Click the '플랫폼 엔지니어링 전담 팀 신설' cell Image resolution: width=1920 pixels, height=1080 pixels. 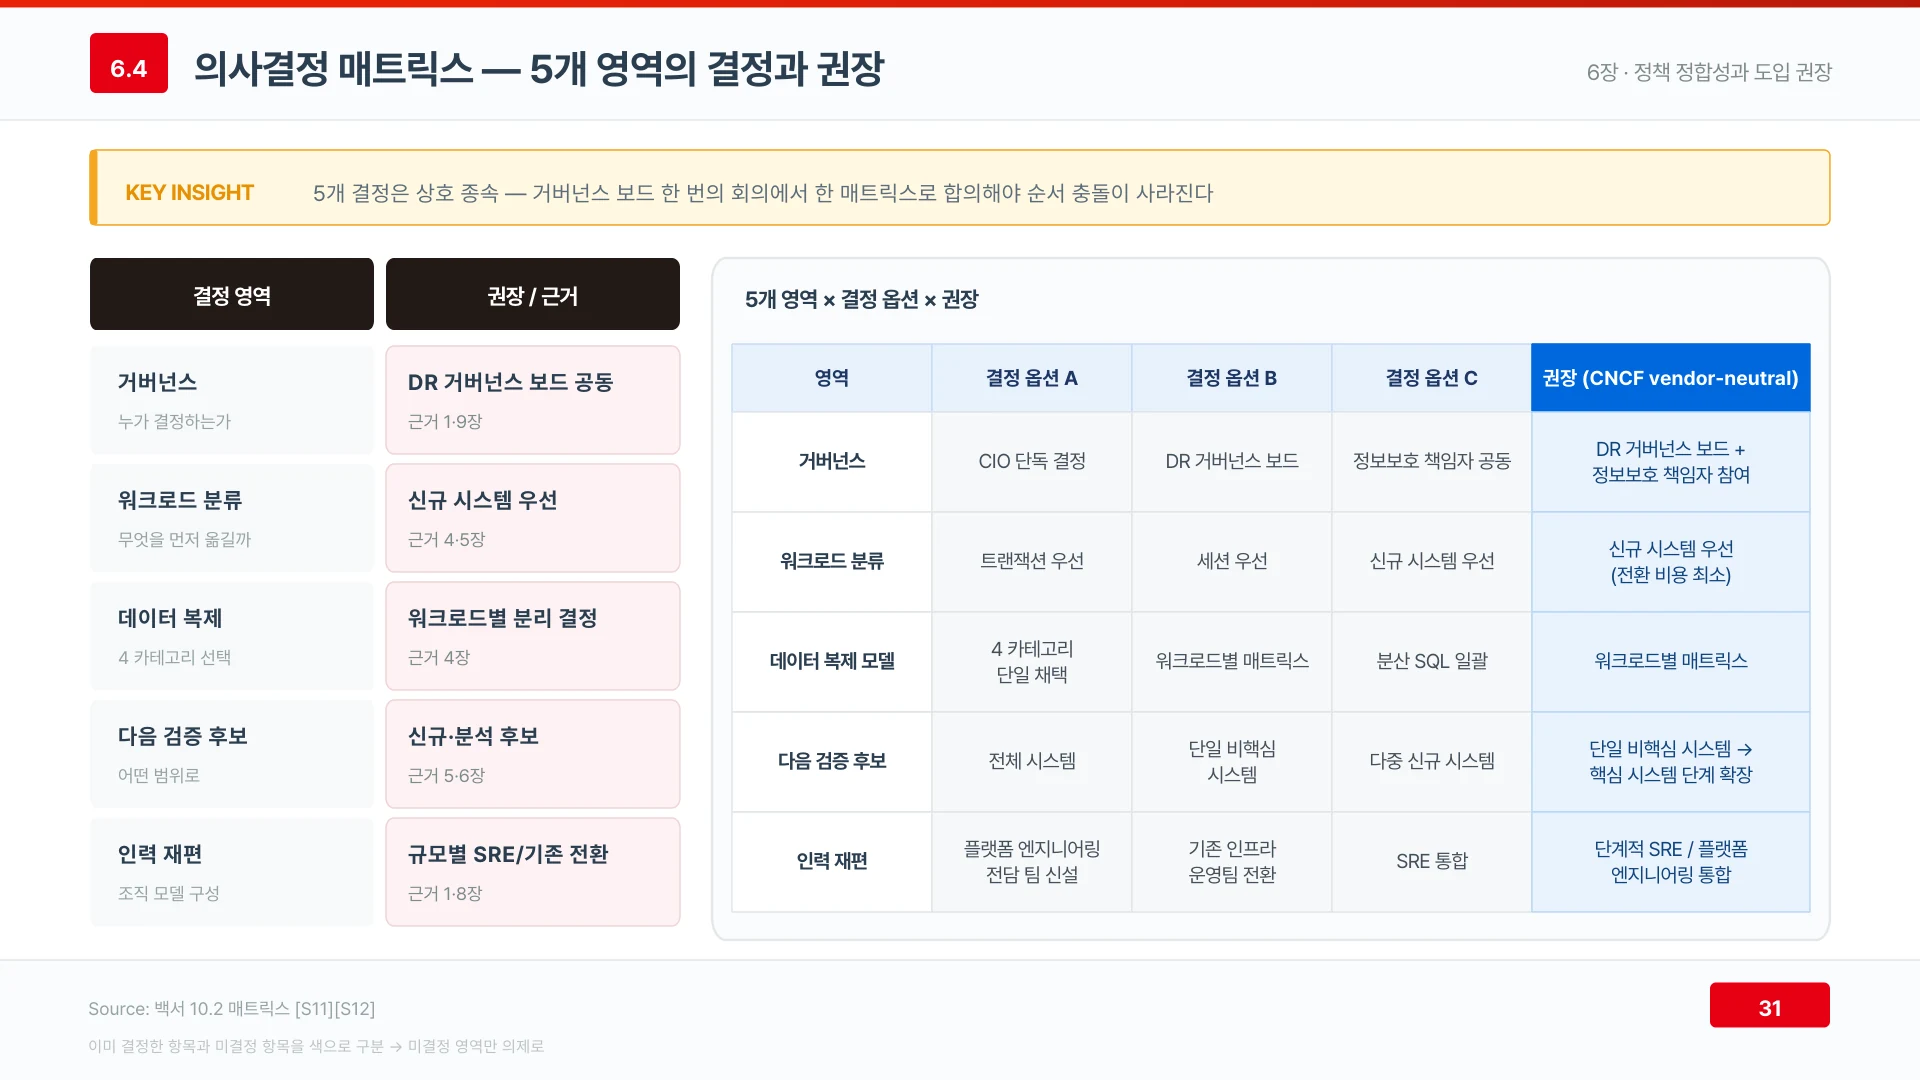coord(1032,862)
